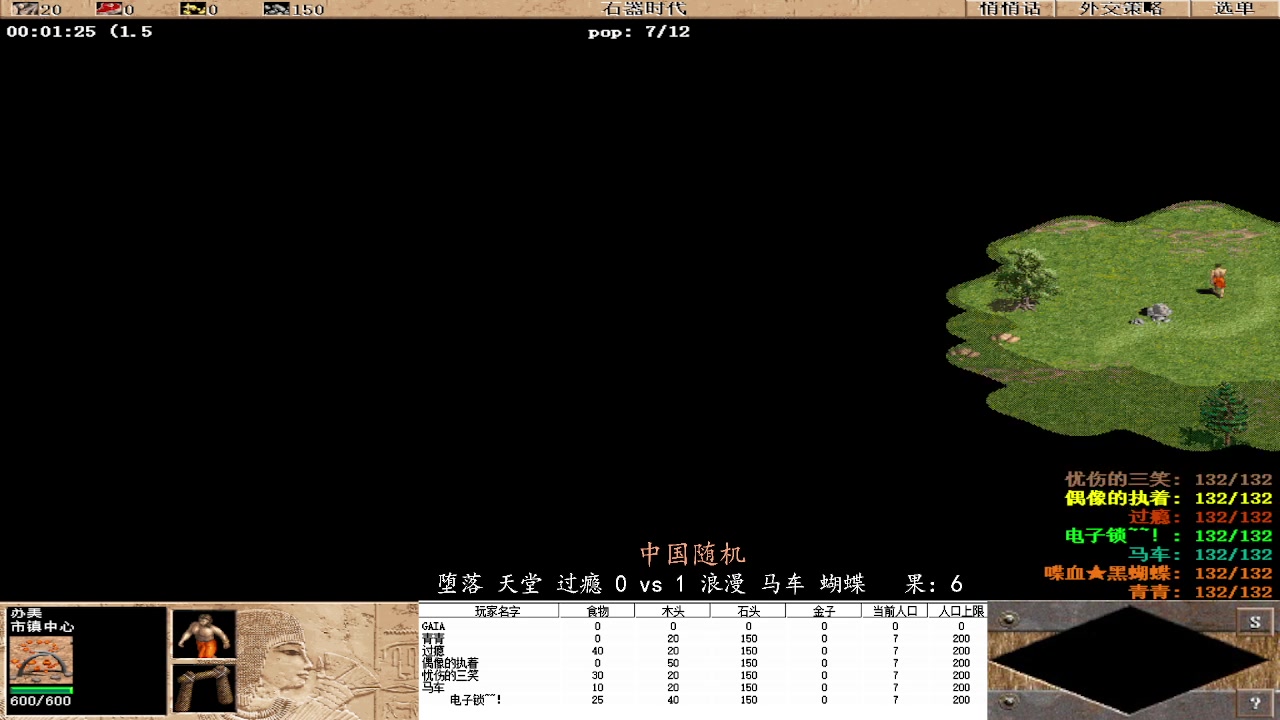Click 电子锁 wood value 40
This screenshot has width=1280, height=720.
coord(673,700)
